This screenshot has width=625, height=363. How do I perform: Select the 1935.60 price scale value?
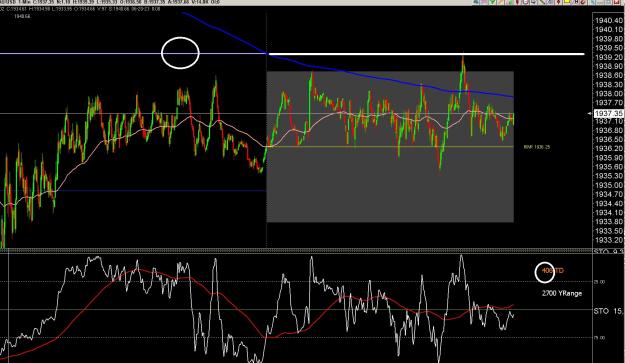click(x=609, y=167)
